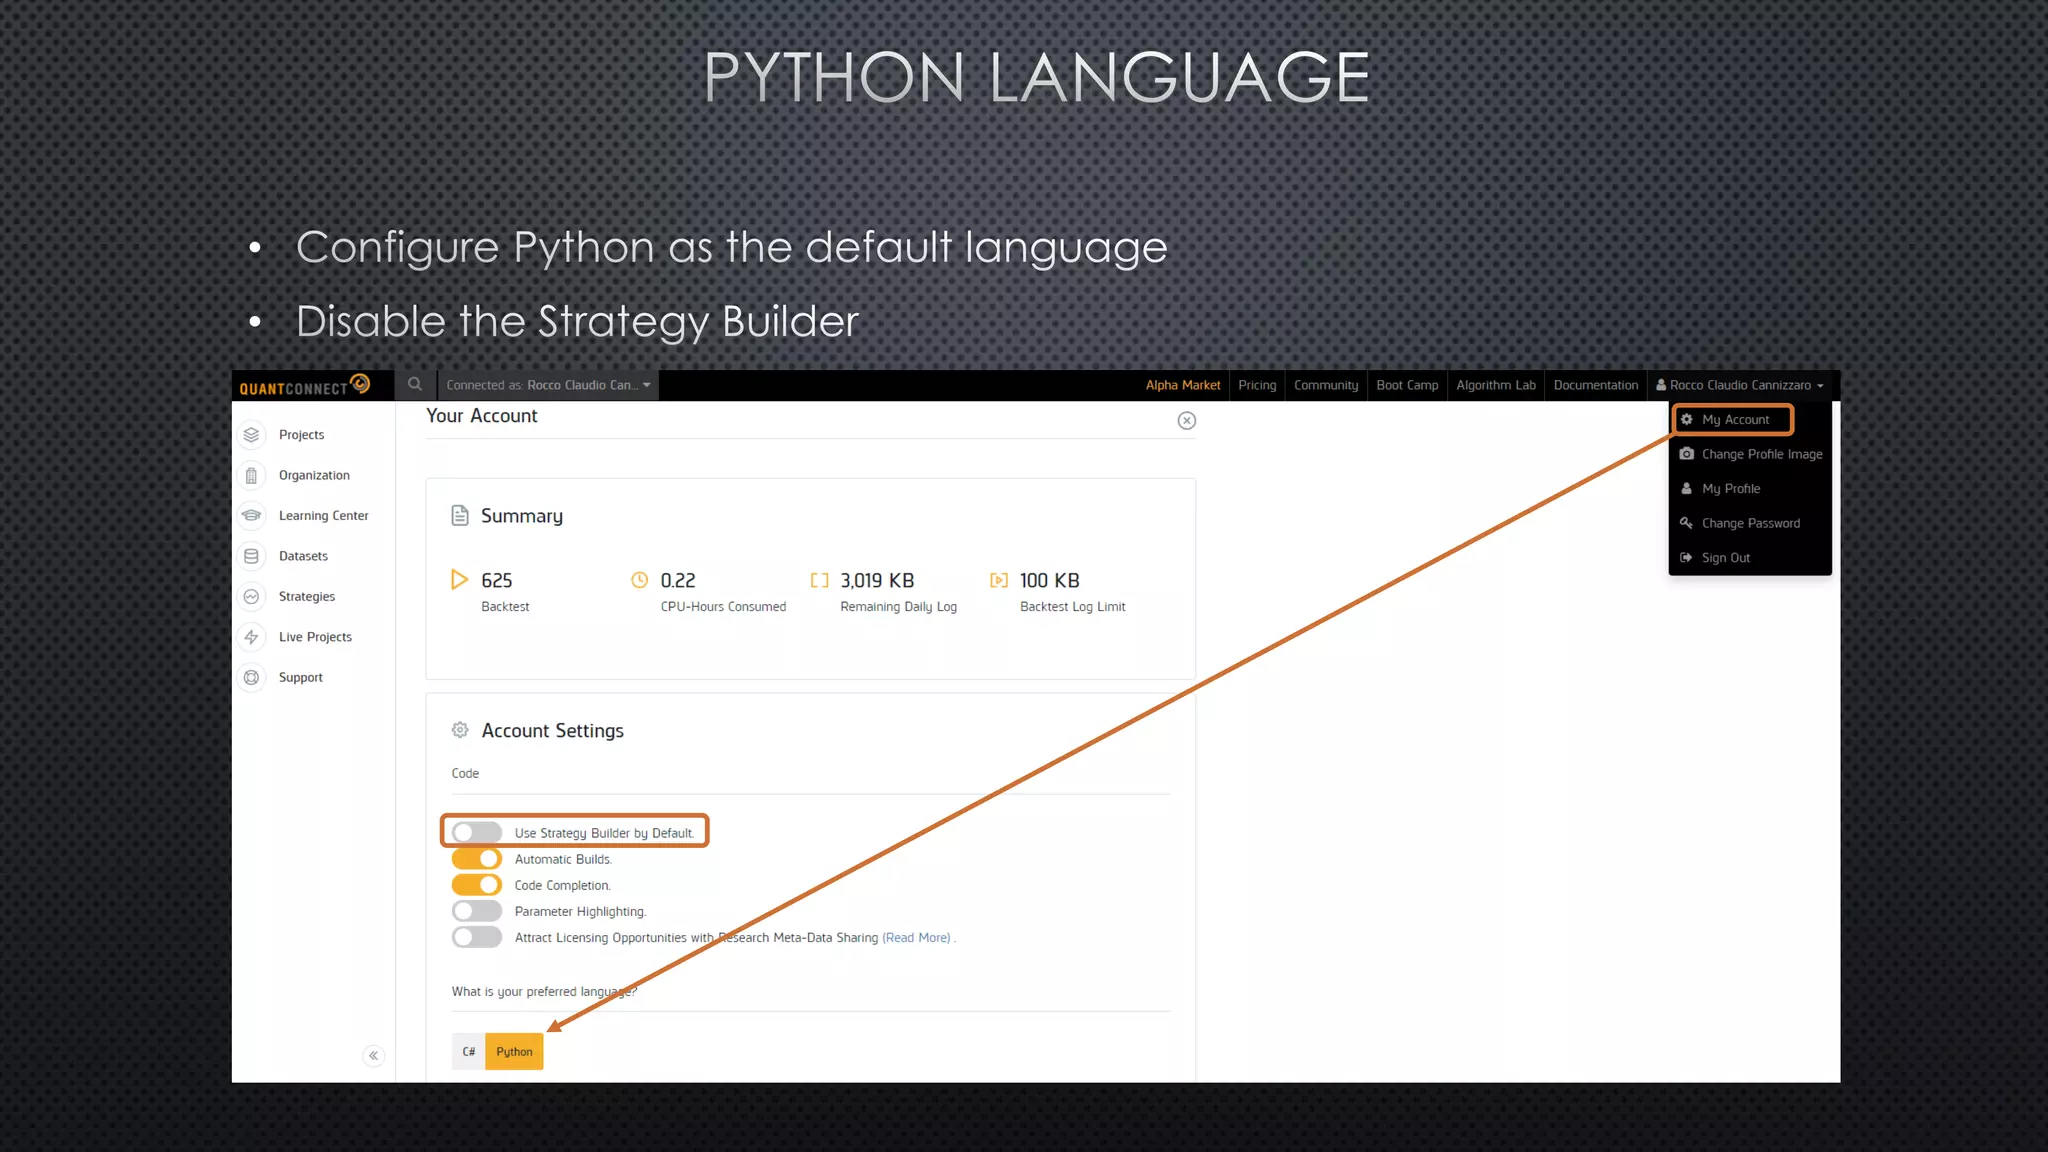2048x1152 pixels.
Task: Turn off the Automatic Builds switch
Action: tap(476, 859)
